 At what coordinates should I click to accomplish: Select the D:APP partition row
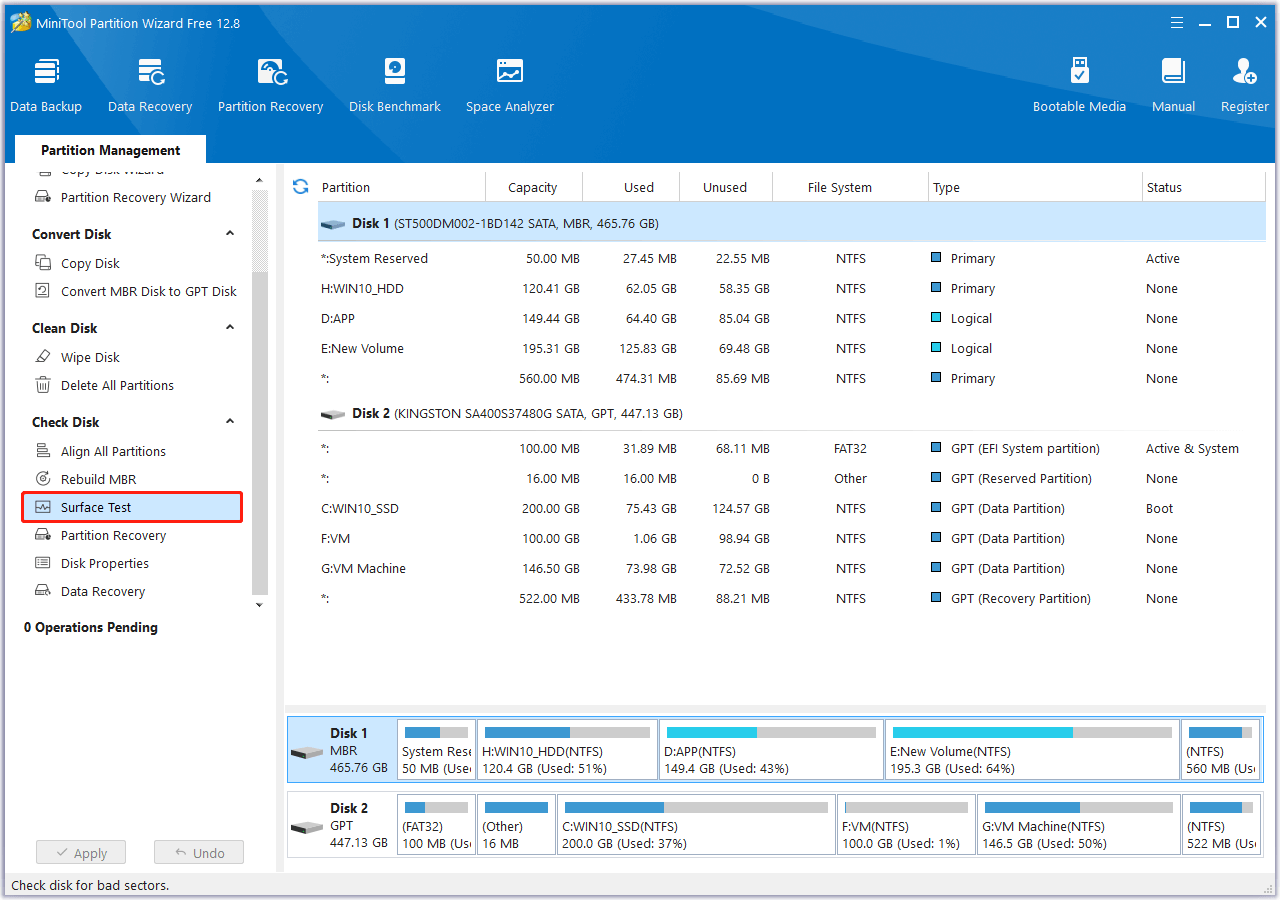[792, 318]
